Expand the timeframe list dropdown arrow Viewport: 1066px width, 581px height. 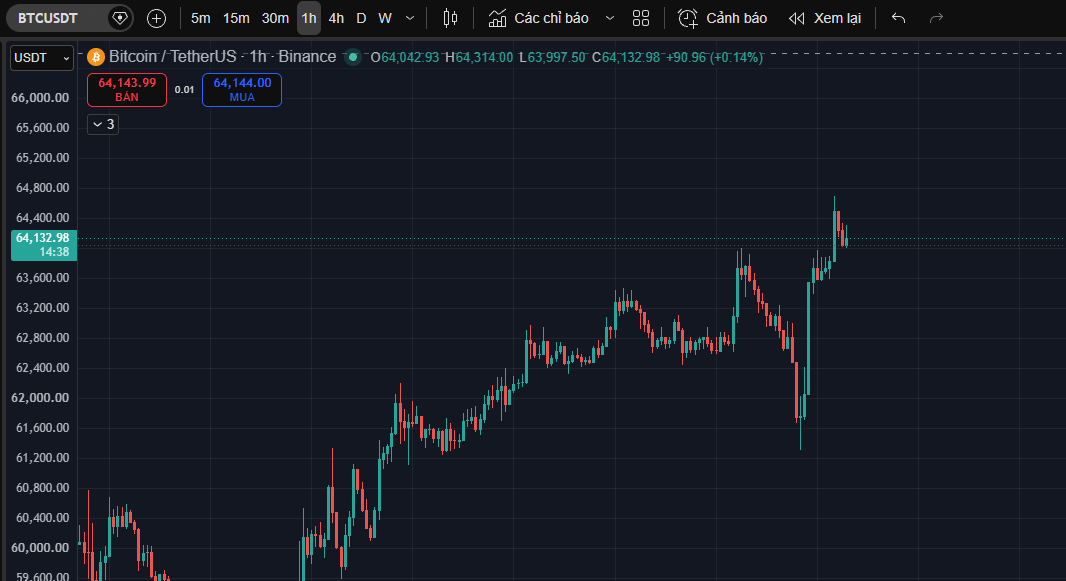click(410, 18)
